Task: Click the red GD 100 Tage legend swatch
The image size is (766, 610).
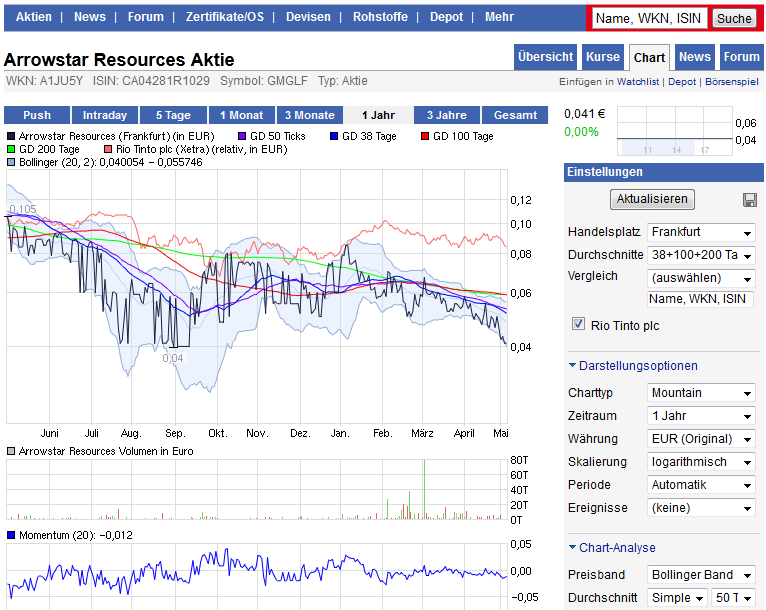Action: (425, 136)
